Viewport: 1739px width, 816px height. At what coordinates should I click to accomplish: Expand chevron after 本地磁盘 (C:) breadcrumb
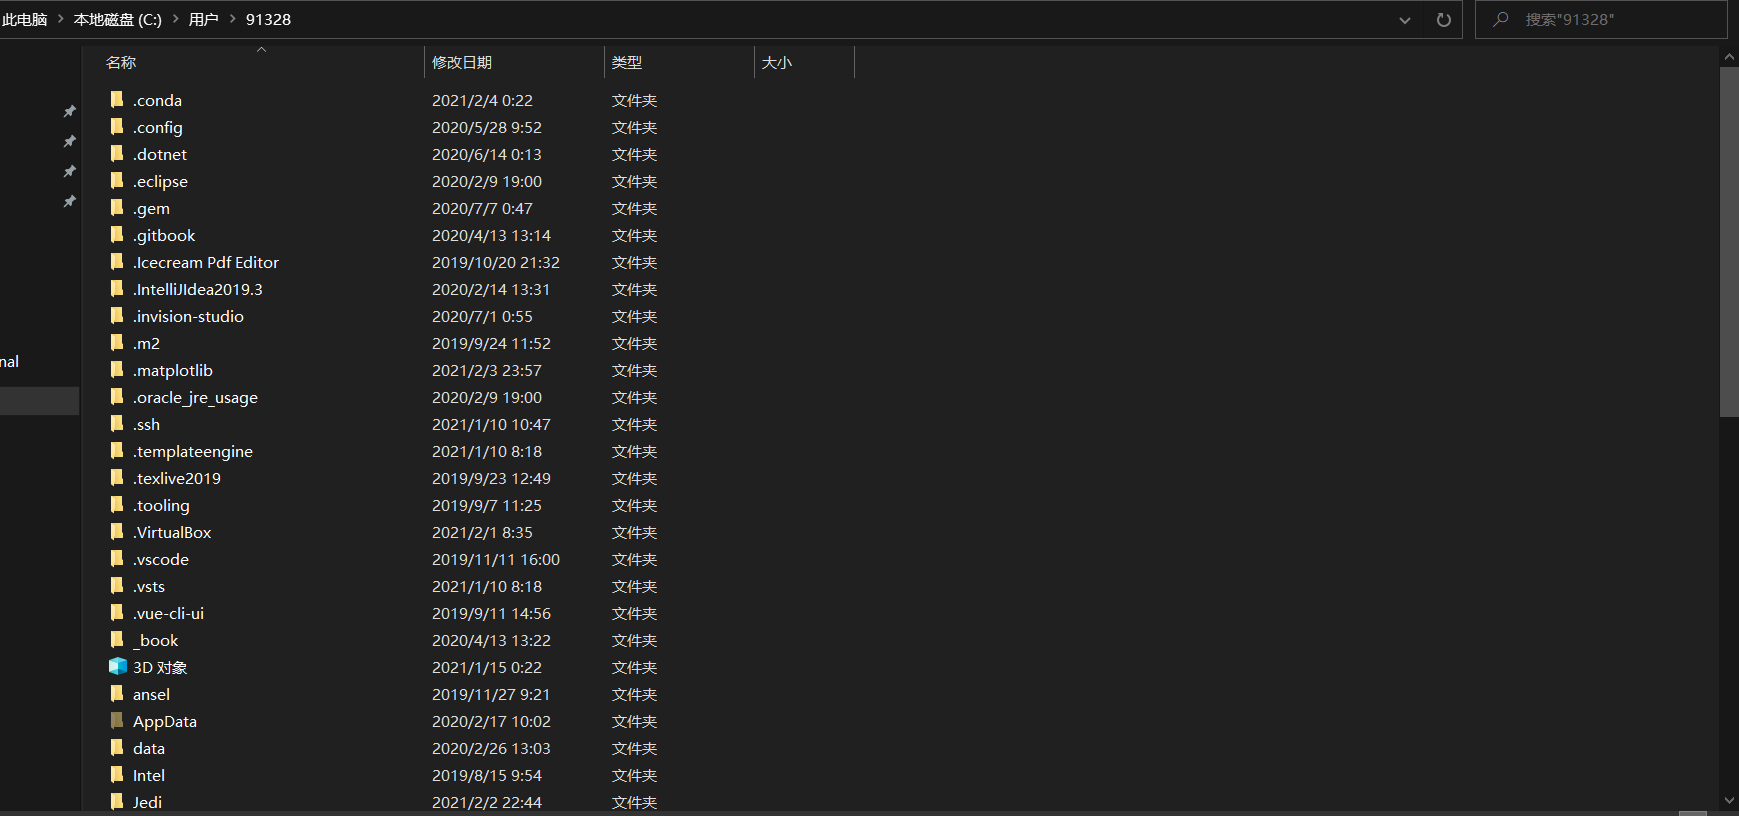175,19
